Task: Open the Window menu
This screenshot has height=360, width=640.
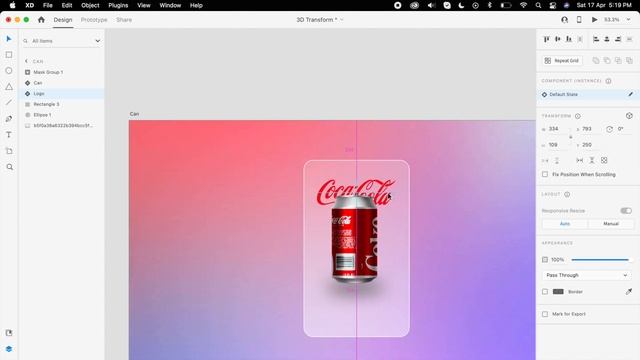Action: click(170, 5)
